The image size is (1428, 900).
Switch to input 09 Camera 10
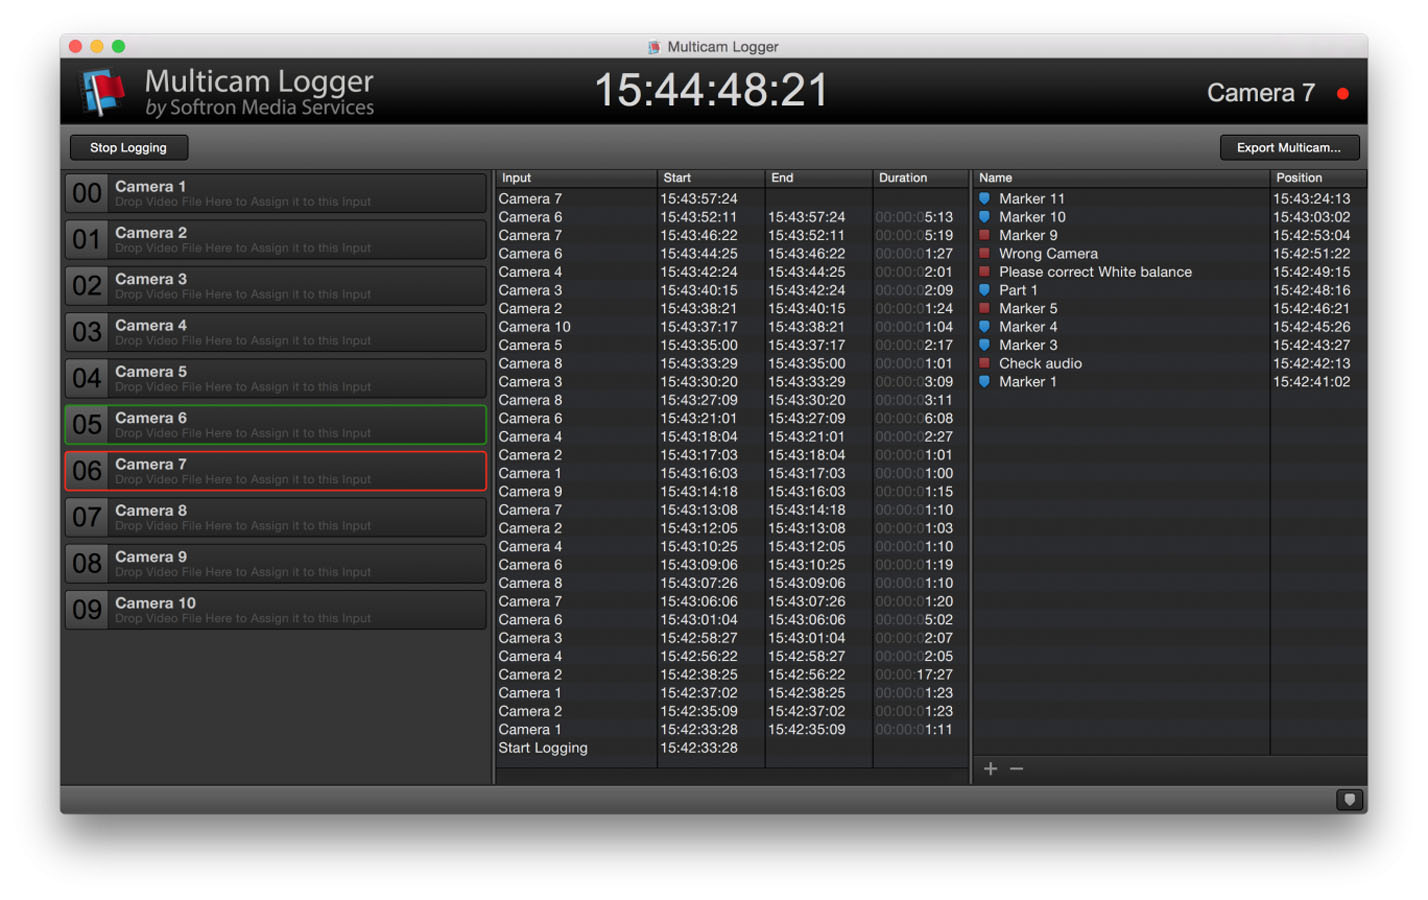click(x=276, y=610)
